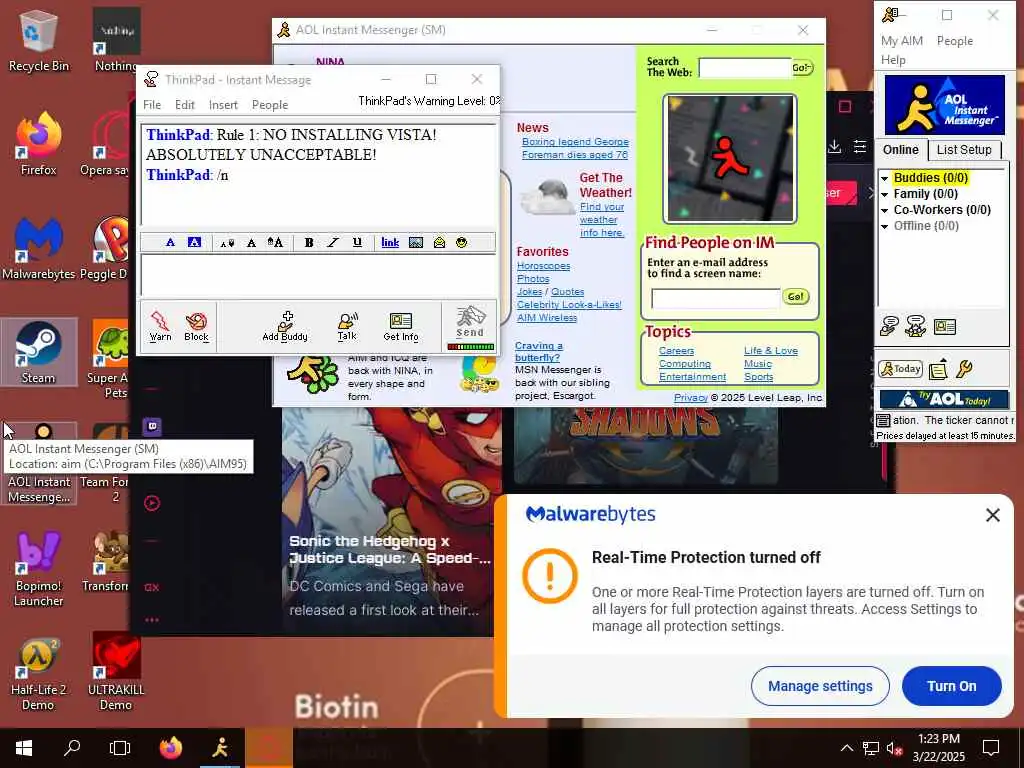The image size is (1024, 768).
Task: Click the yellow sticky-note away message icon
Action: 938,369
